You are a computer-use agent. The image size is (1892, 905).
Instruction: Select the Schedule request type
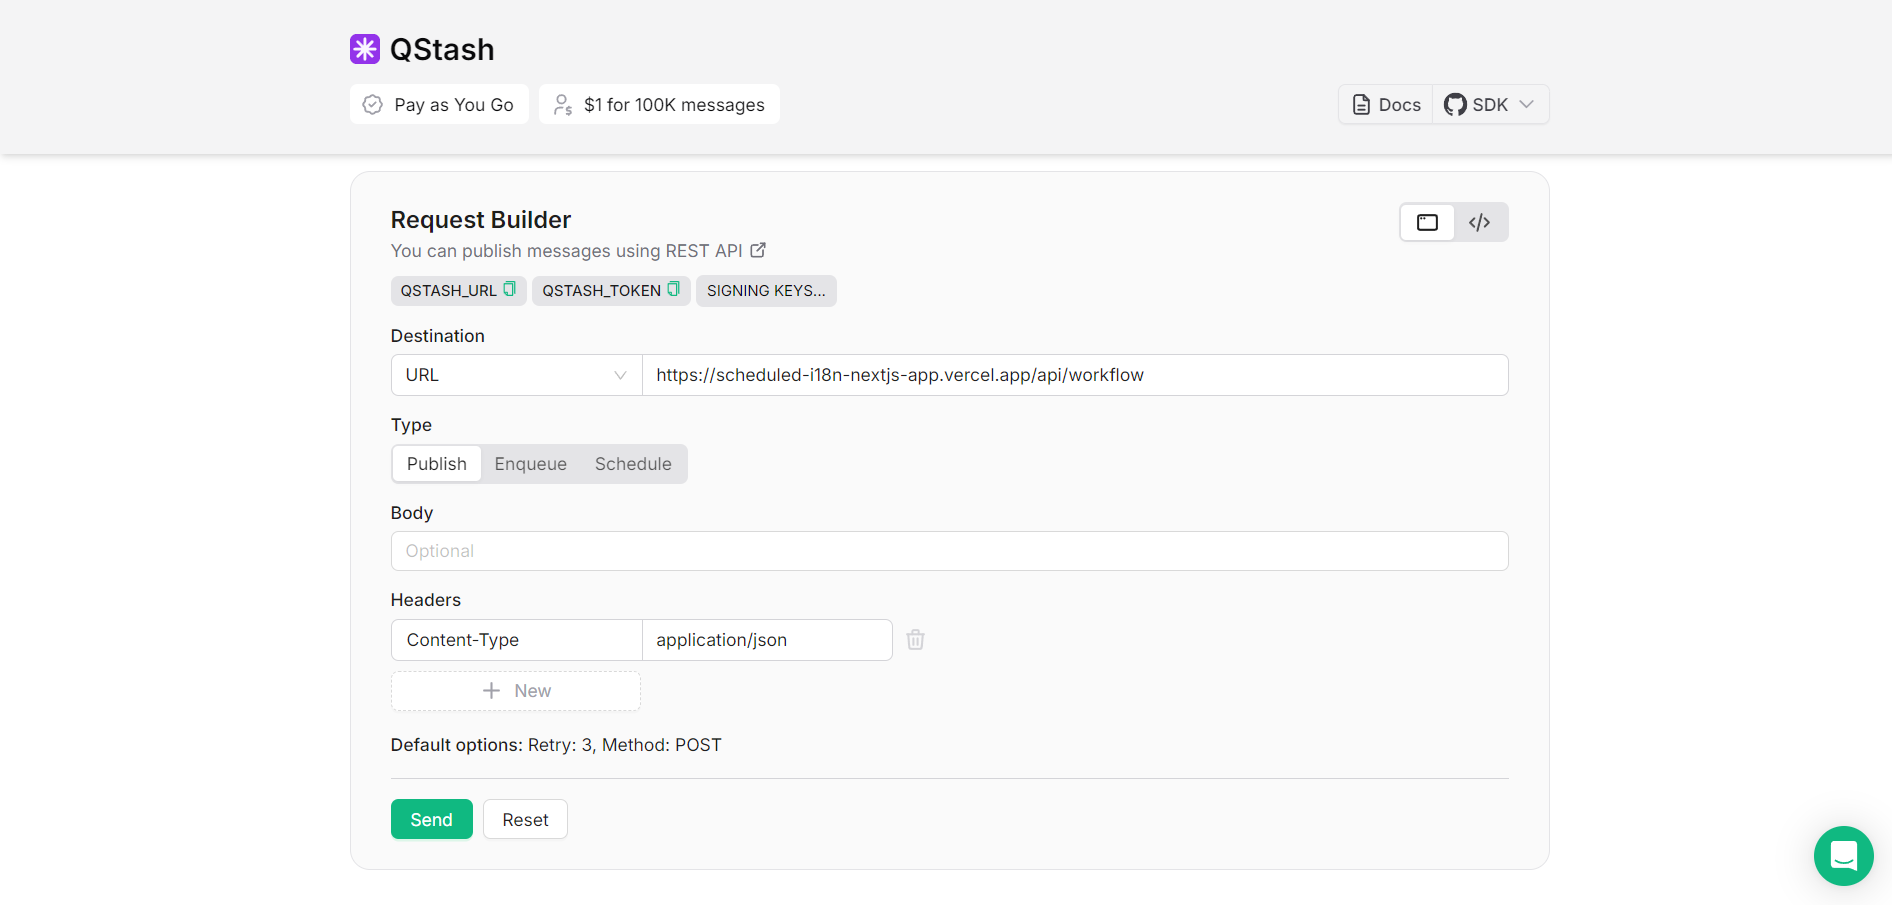pos(632,463)
